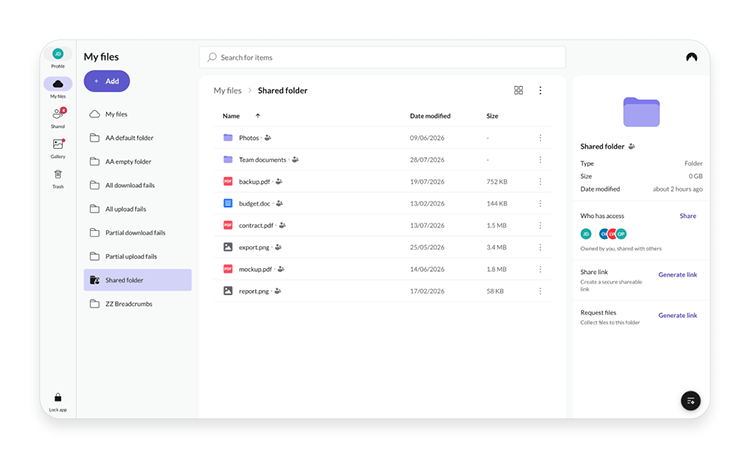Image resolution: width=750 pixels, height=459 pixels.
Task: Click the export.png image icon
Action: point(228,247)
